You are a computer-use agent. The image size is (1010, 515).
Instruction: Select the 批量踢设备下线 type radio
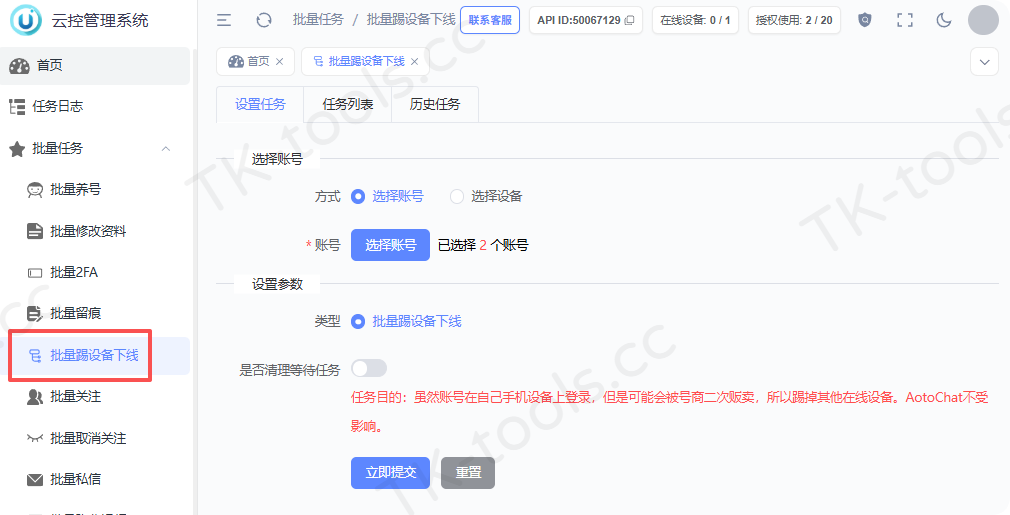coord(358,321)
